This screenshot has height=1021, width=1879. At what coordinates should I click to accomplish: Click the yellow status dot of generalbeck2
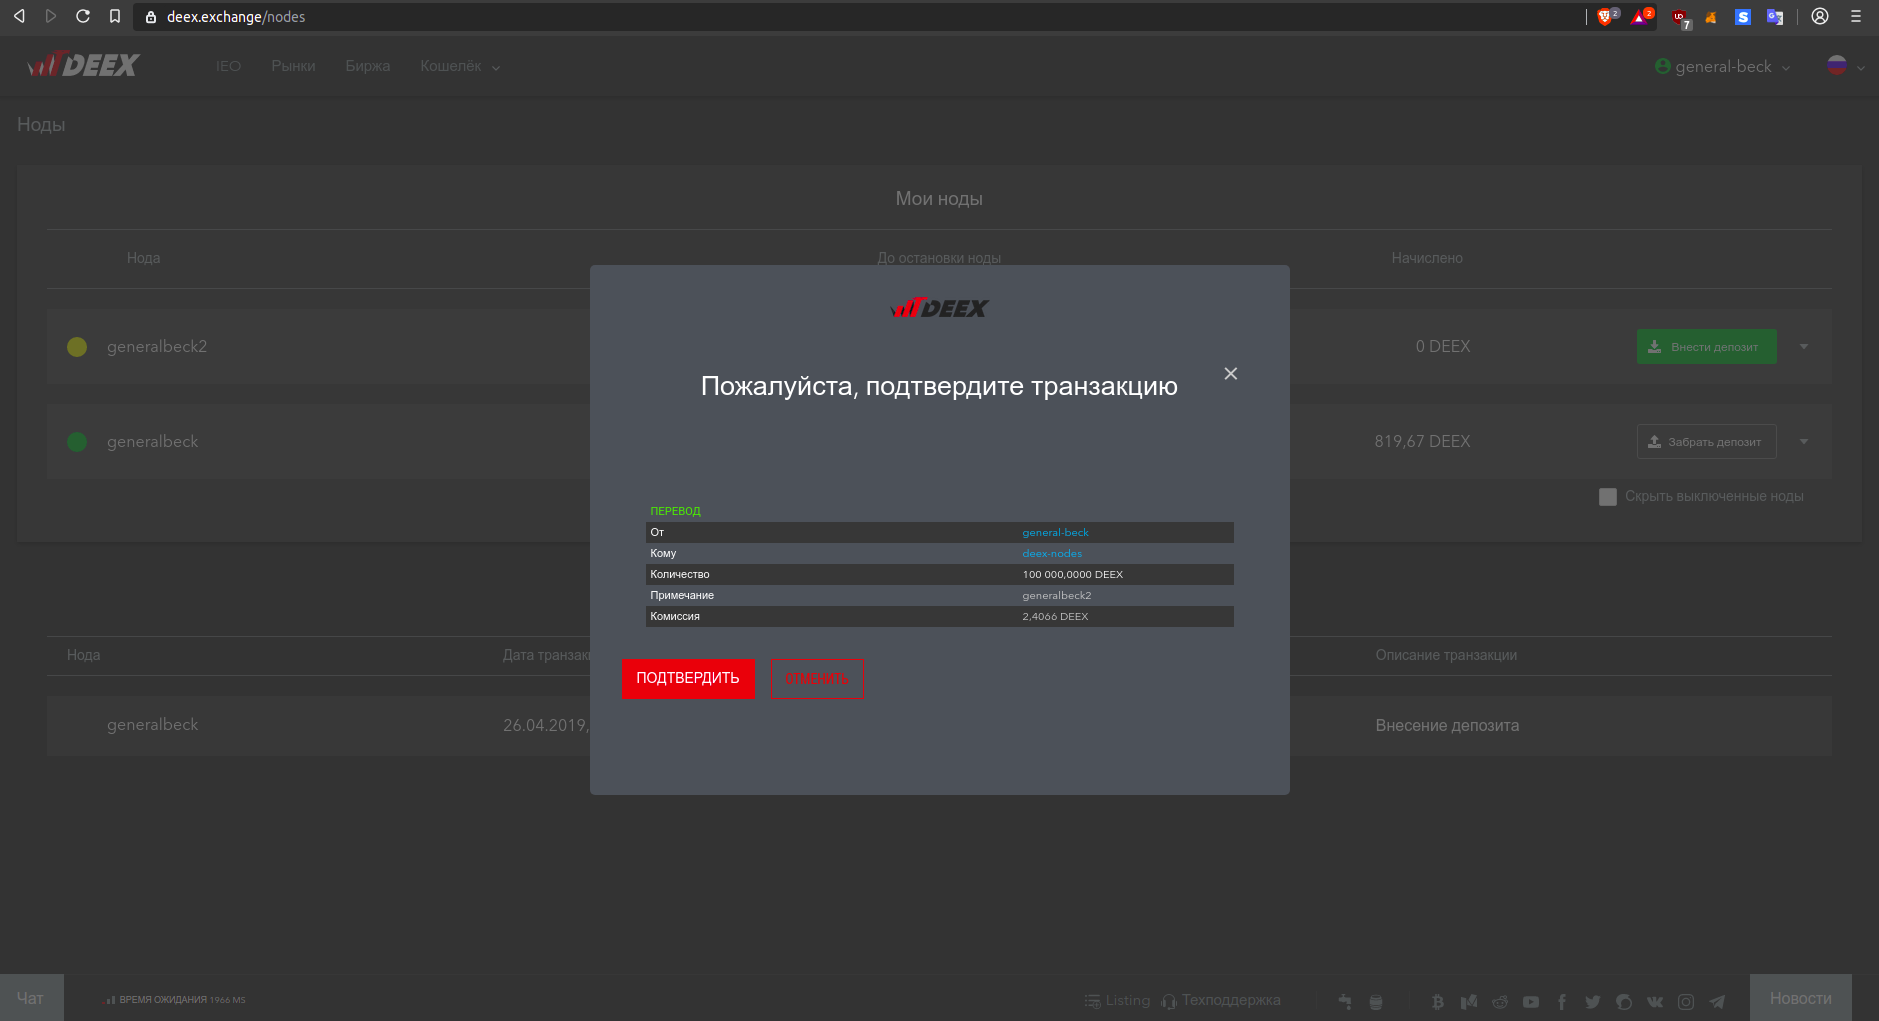coord(77,347)
